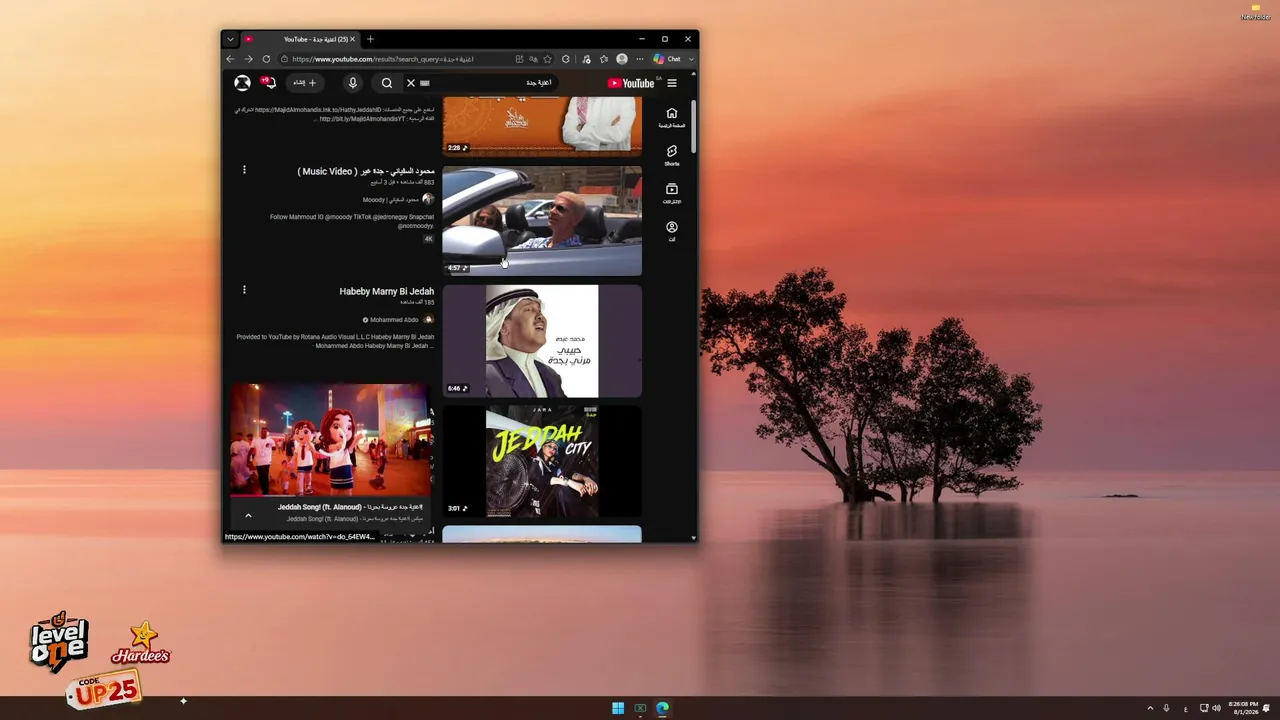The height and width of the screenshot is (720, 1280).
Task: Select the YouTube browser tab
Action: 300,39
